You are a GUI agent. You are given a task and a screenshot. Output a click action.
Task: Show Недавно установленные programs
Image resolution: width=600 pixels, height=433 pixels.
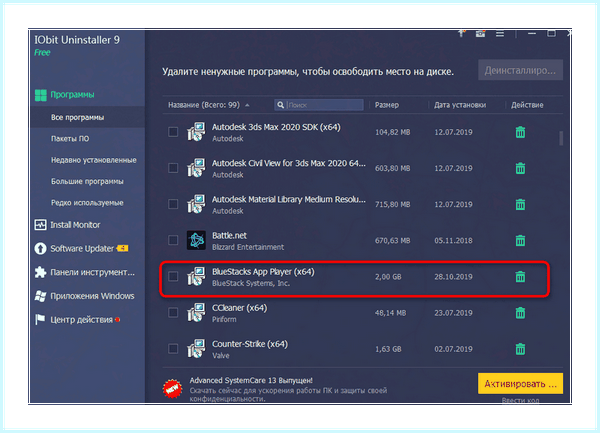94,160
